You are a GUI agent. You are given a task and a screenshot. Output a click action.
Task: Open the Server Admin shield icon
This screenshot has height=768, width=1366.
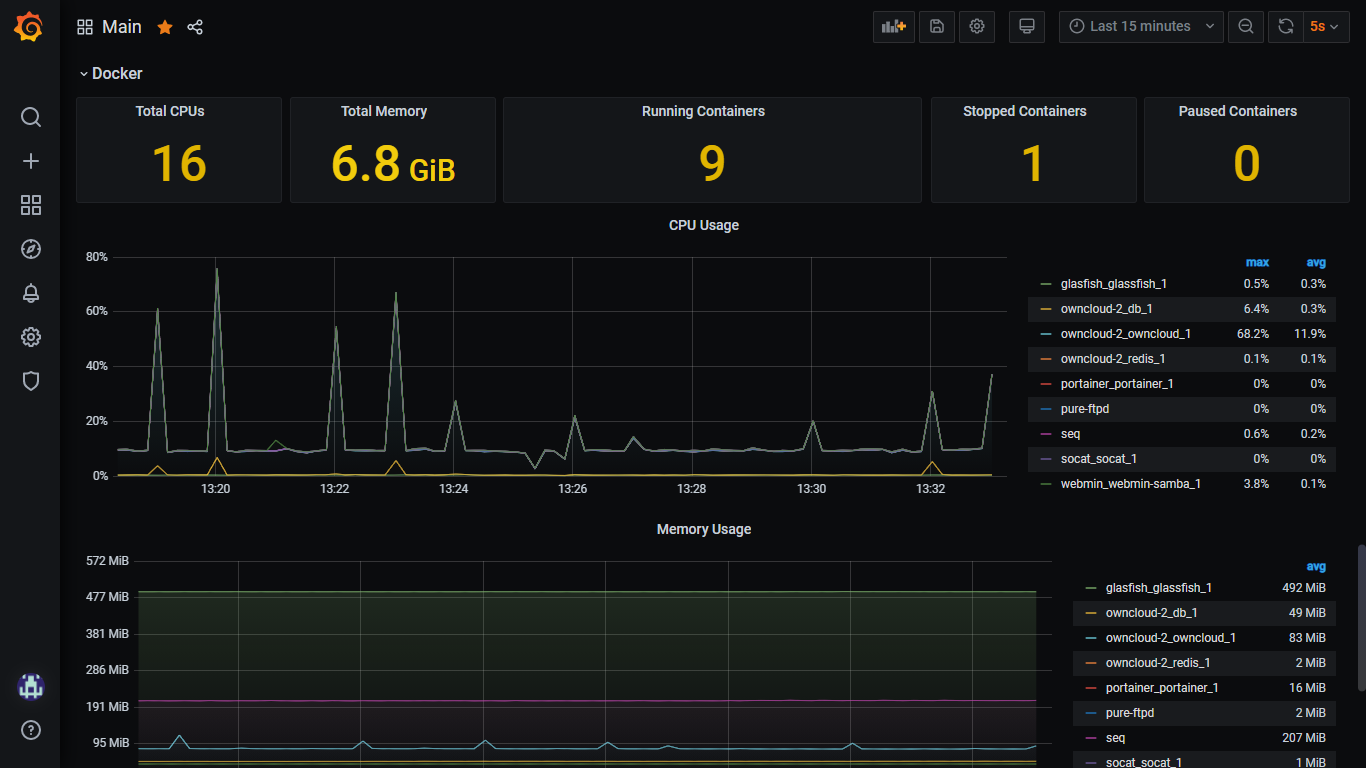pos(31,381)
